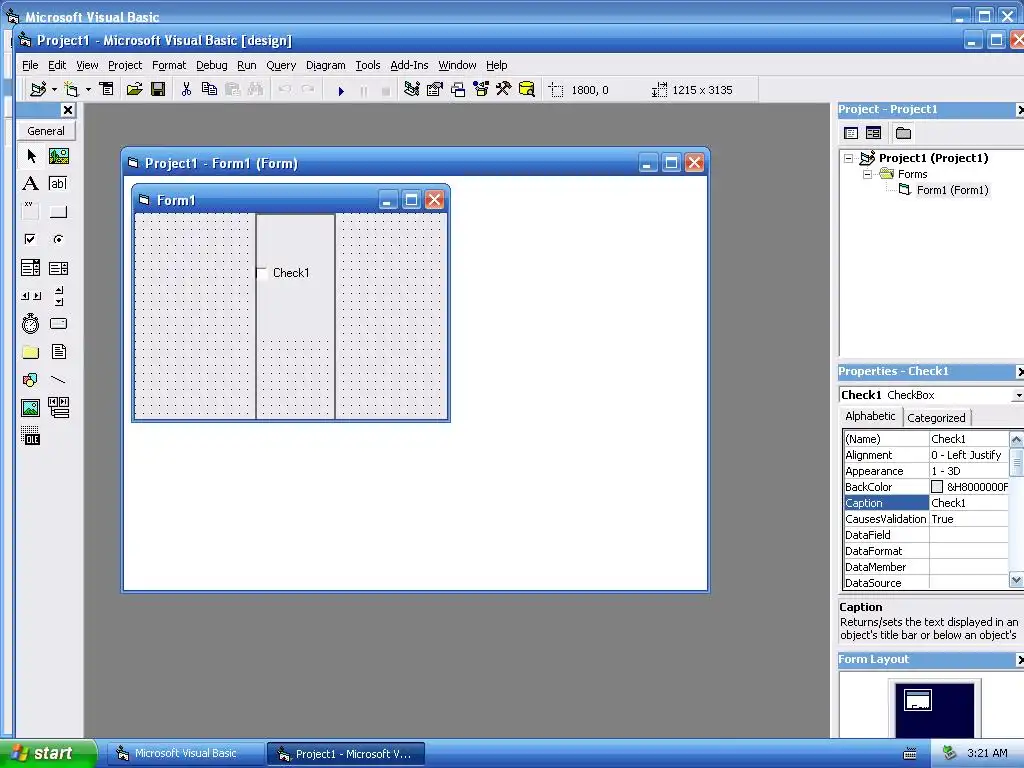Switch to the Categorized tab
The height and width of the screenshot is (768, 1024).
[x=936, y=418]
